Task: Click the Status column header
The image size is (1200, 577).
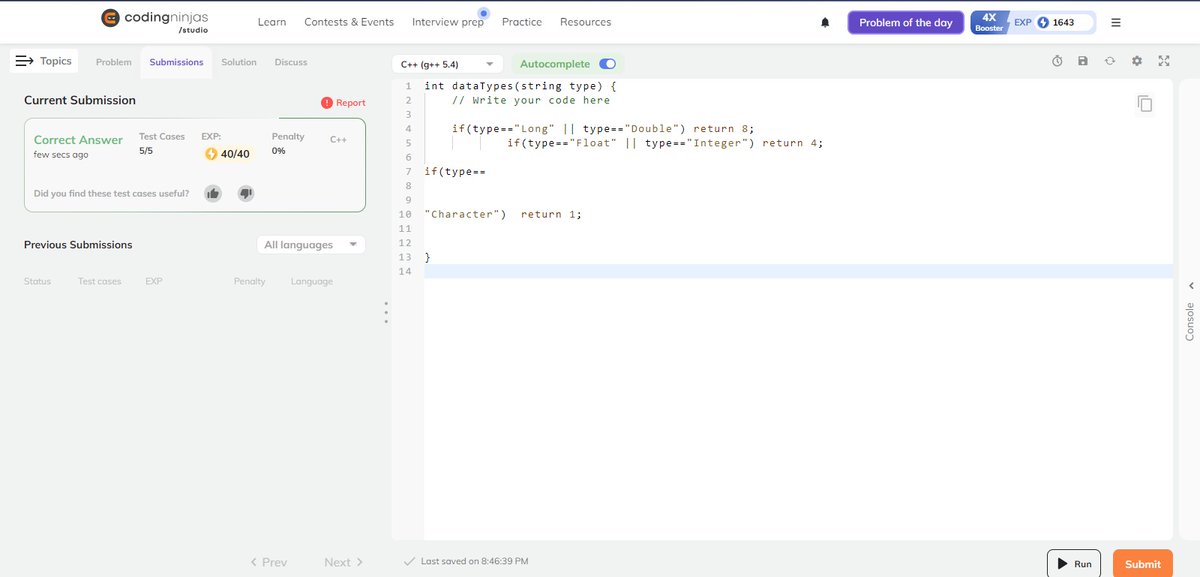Action: pyautogui.click(x=37, y=281)
